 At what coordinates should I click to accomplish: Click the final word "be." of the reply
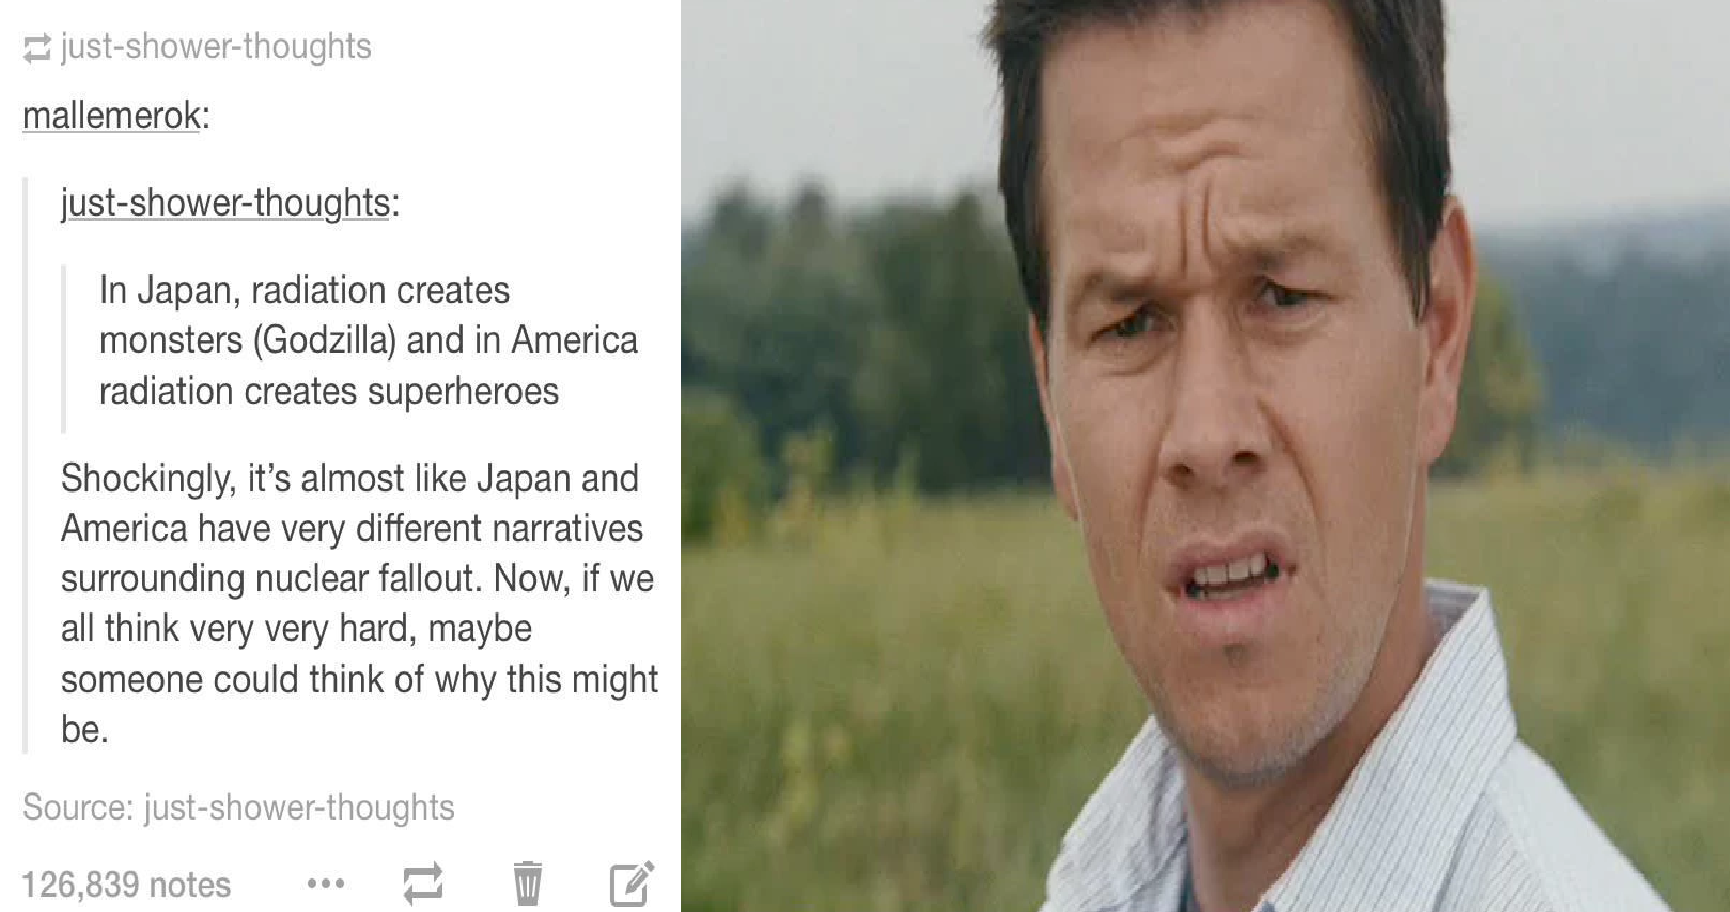[x=84, y=730]
